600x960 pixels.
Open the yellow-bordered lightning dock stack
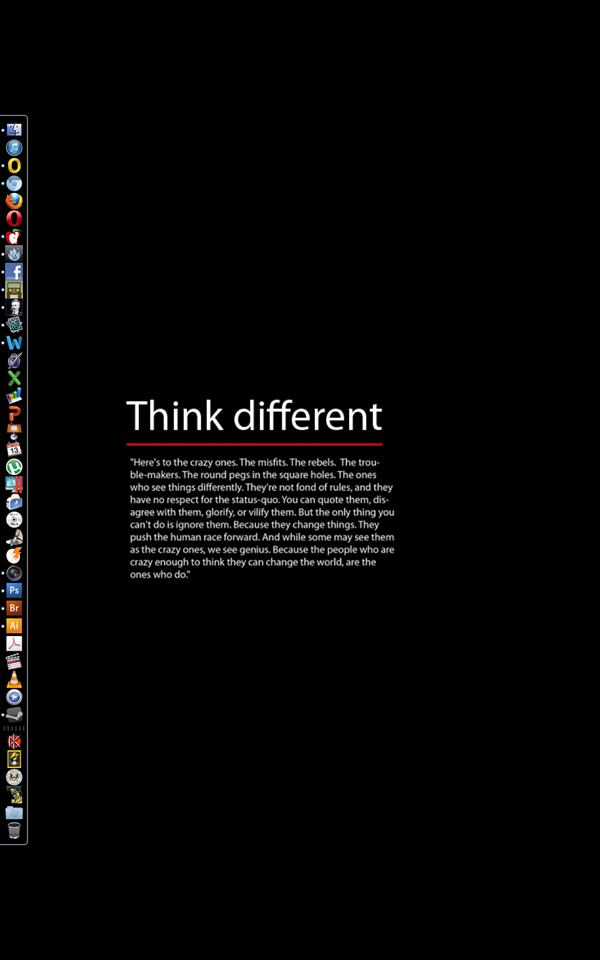(14, 760)
